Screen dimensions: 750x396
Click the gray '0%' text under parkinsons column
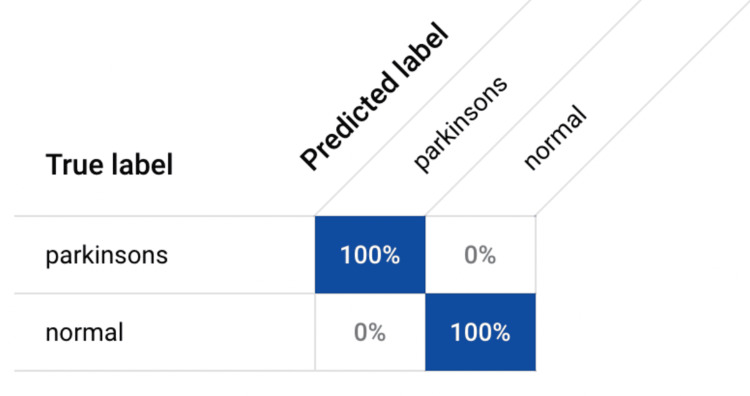click(x=370, y=332)
